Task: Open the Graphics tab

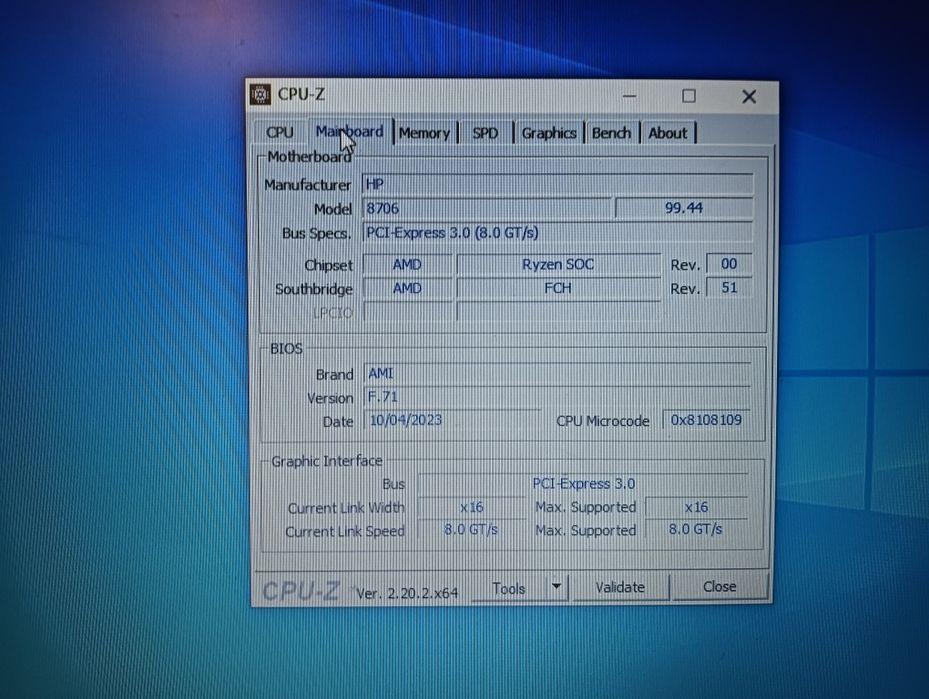Action: pyautogui.click(x=549, y=133)
